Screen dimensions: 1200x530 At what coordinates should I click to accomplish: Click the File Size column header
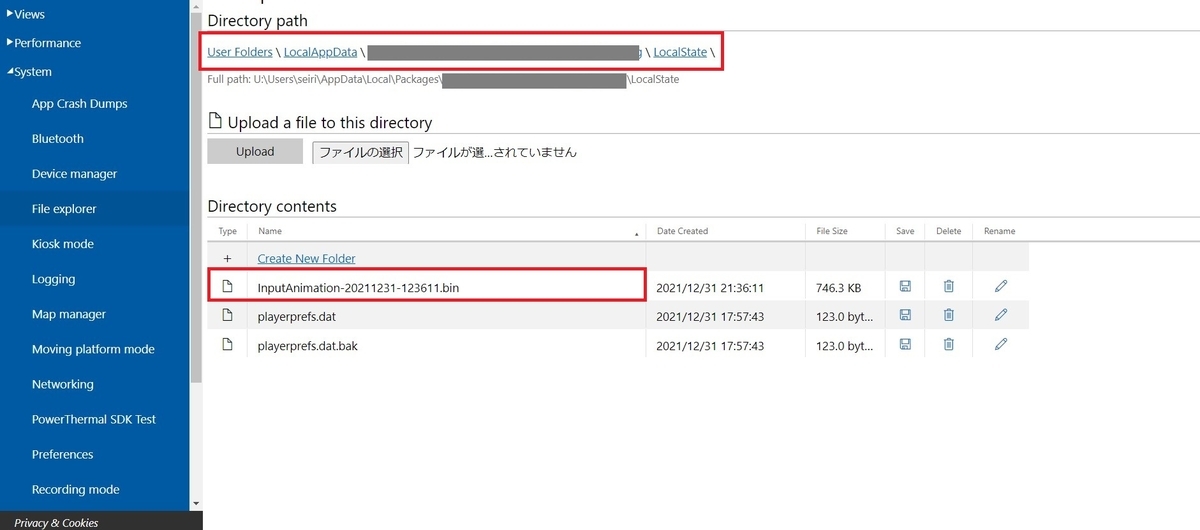point(844,231)
